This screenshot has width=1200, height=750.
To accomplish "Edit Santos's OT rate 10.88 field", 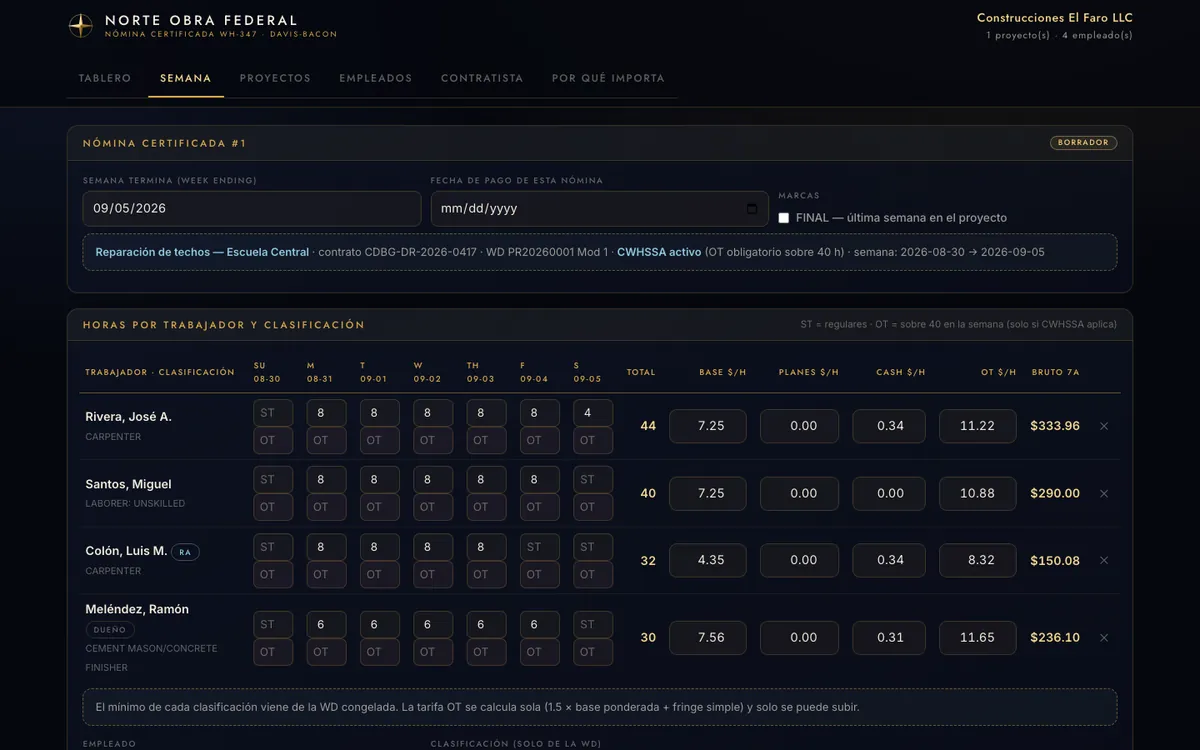I will (x=977, y=493).
